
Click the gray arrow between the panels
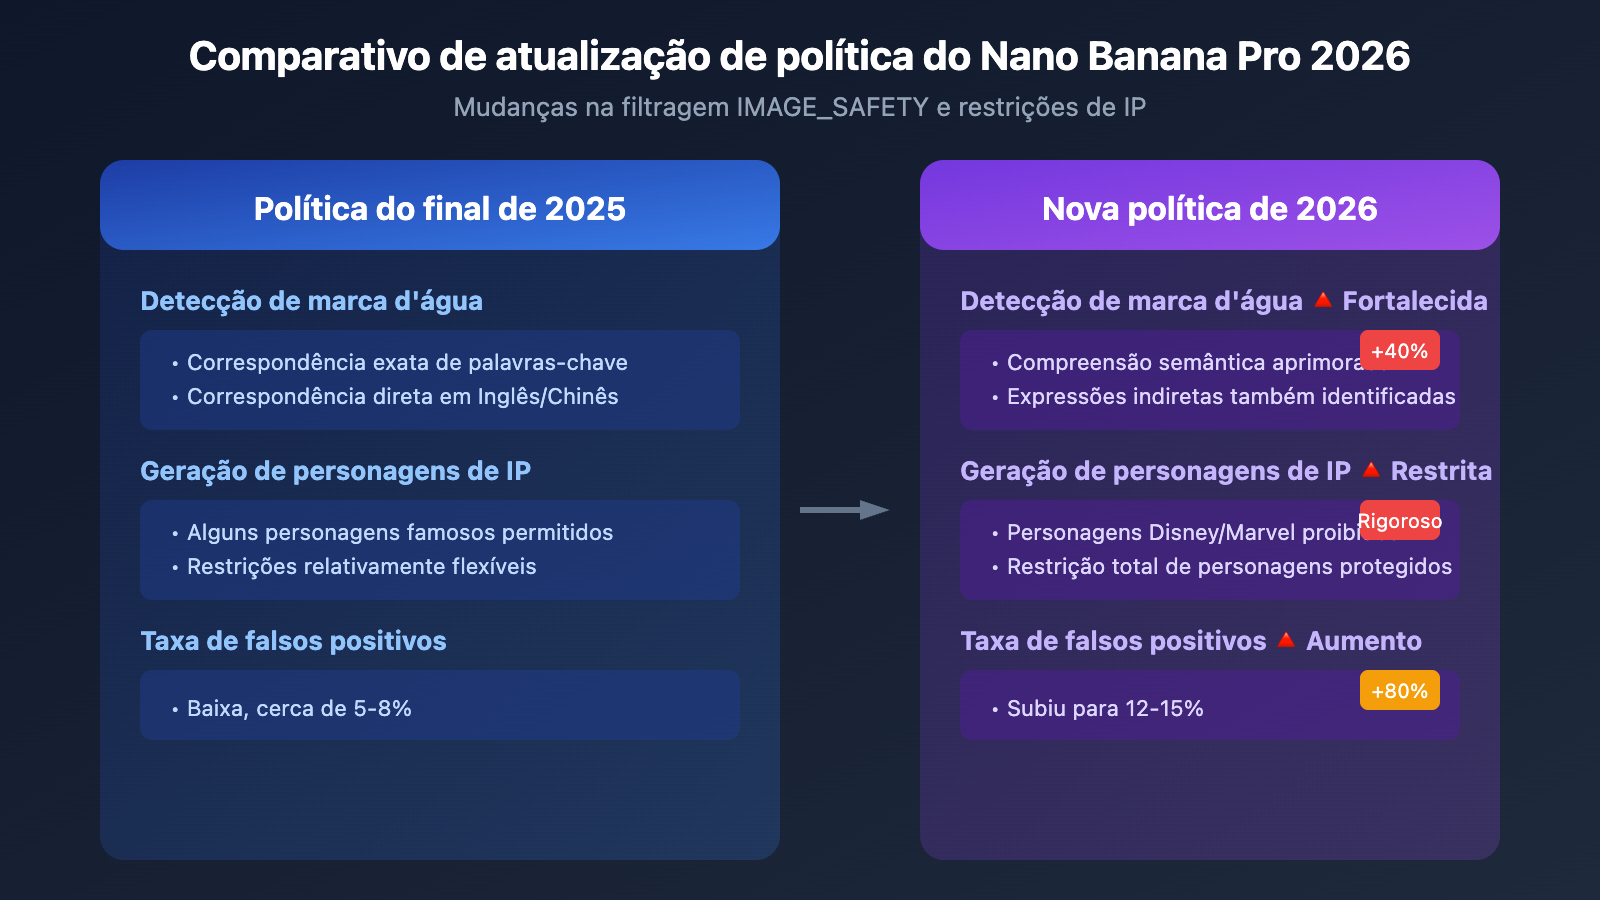[x=844, y=510]
